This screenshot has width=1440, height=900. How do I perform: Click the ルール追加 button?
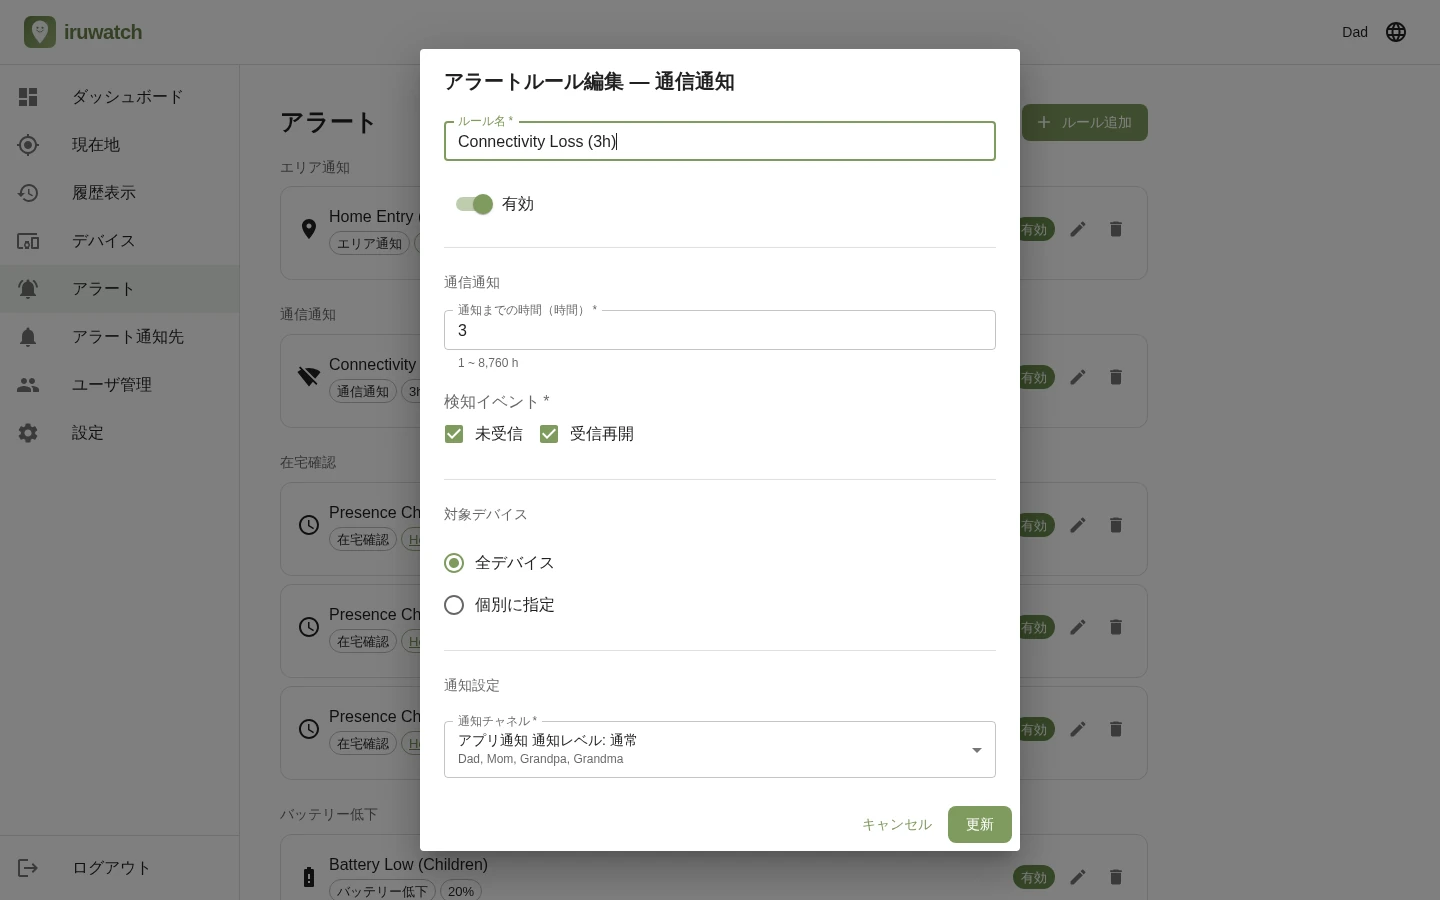[x=1085, y=123]
